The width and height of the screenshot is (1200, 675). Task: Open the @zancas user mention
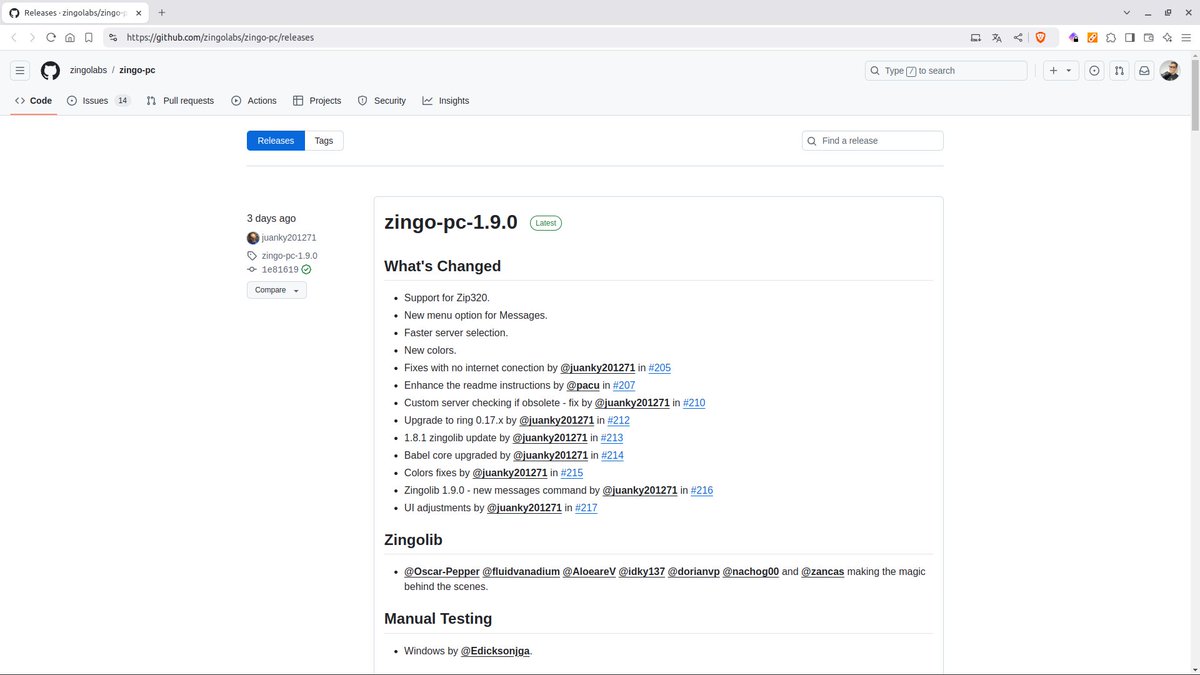pyautogui.click(x=823, y=572)
